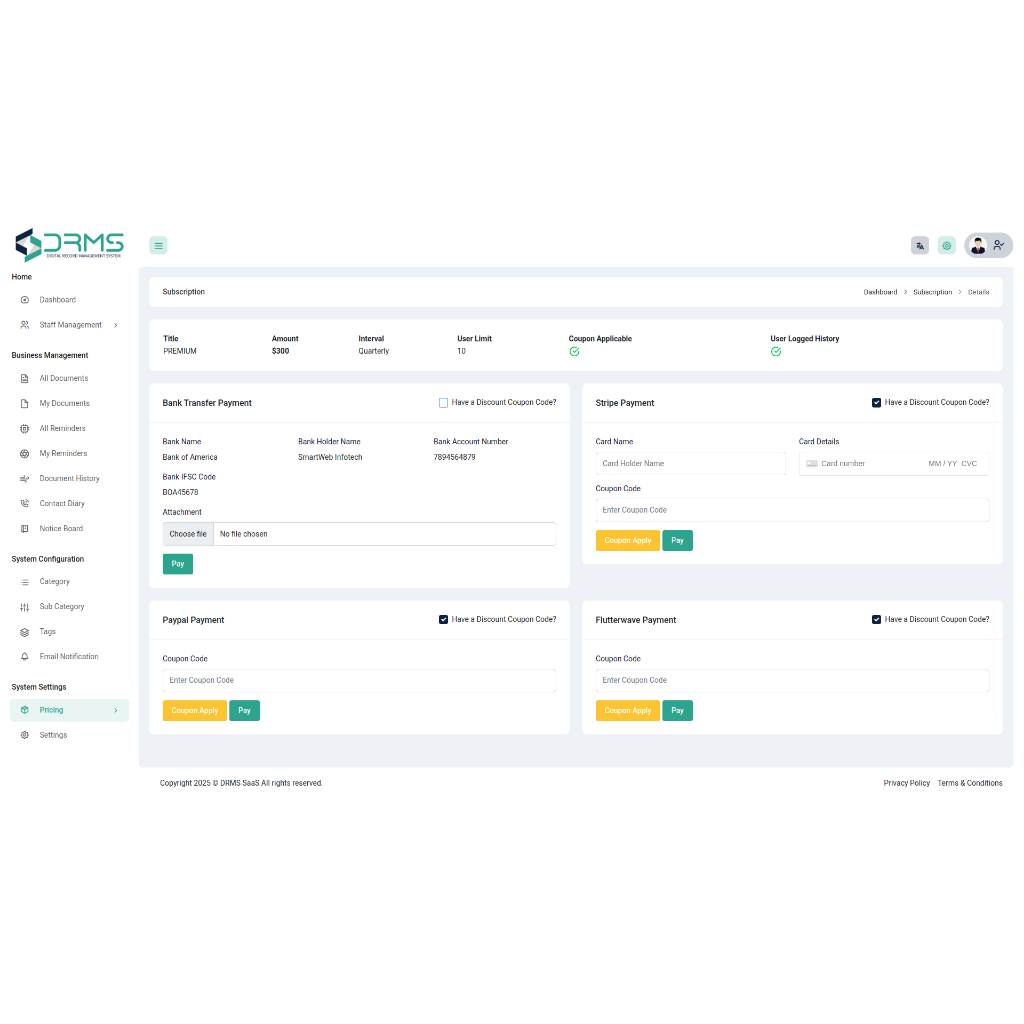Click the DRMS logo
Screen dimensions: 1024x1024
coord(69,245)
